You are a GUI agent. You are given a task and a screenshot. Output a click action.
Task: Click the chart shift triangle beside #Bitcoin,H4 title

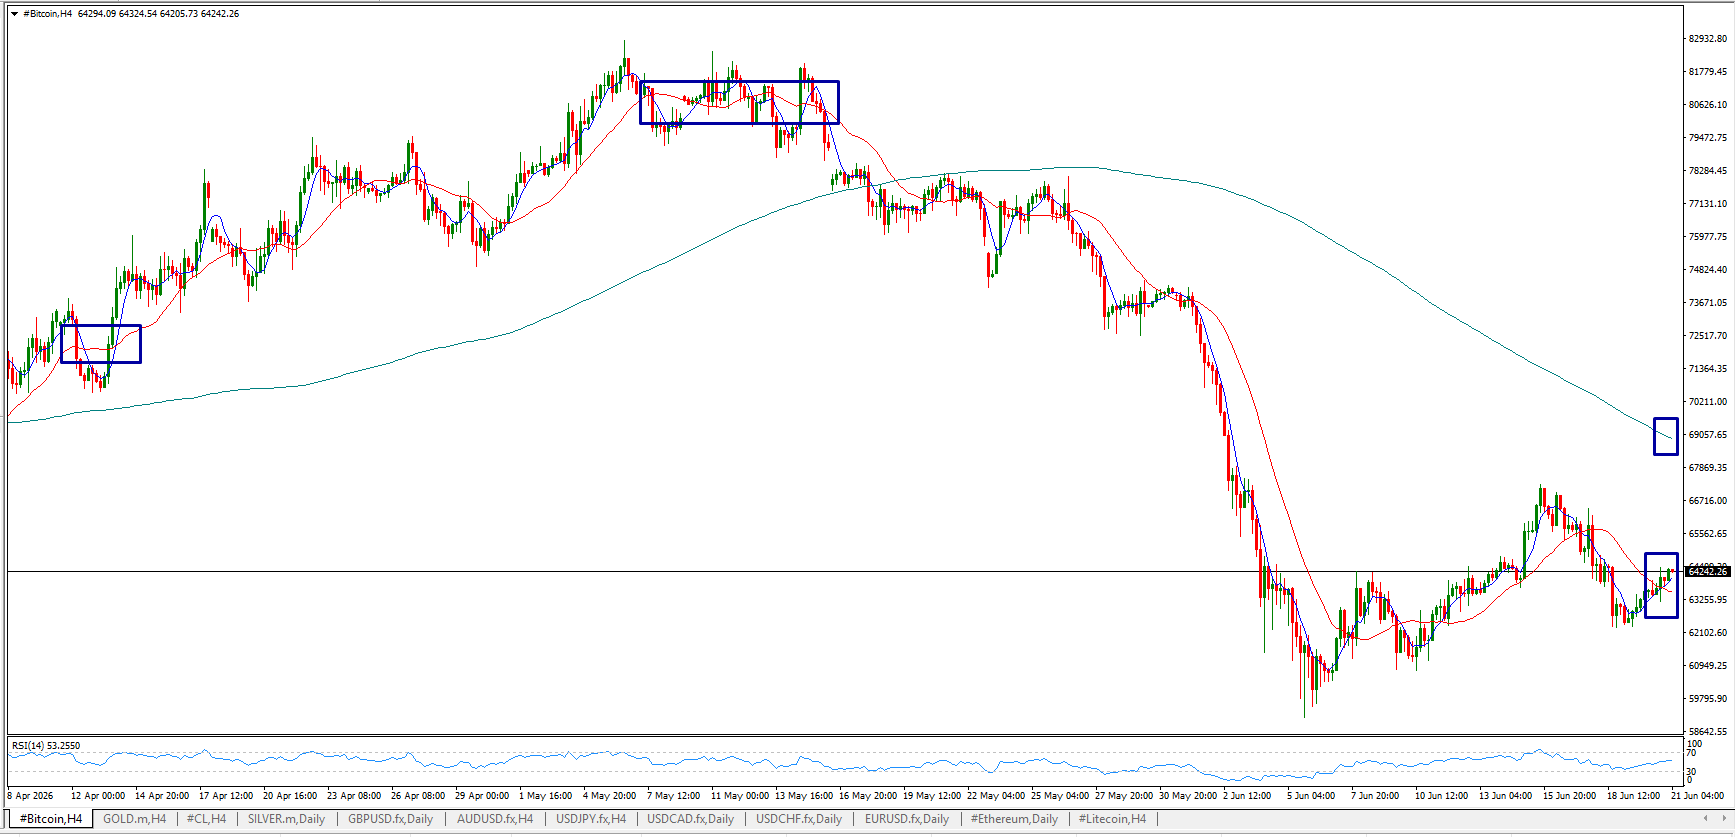pos(14,14)
